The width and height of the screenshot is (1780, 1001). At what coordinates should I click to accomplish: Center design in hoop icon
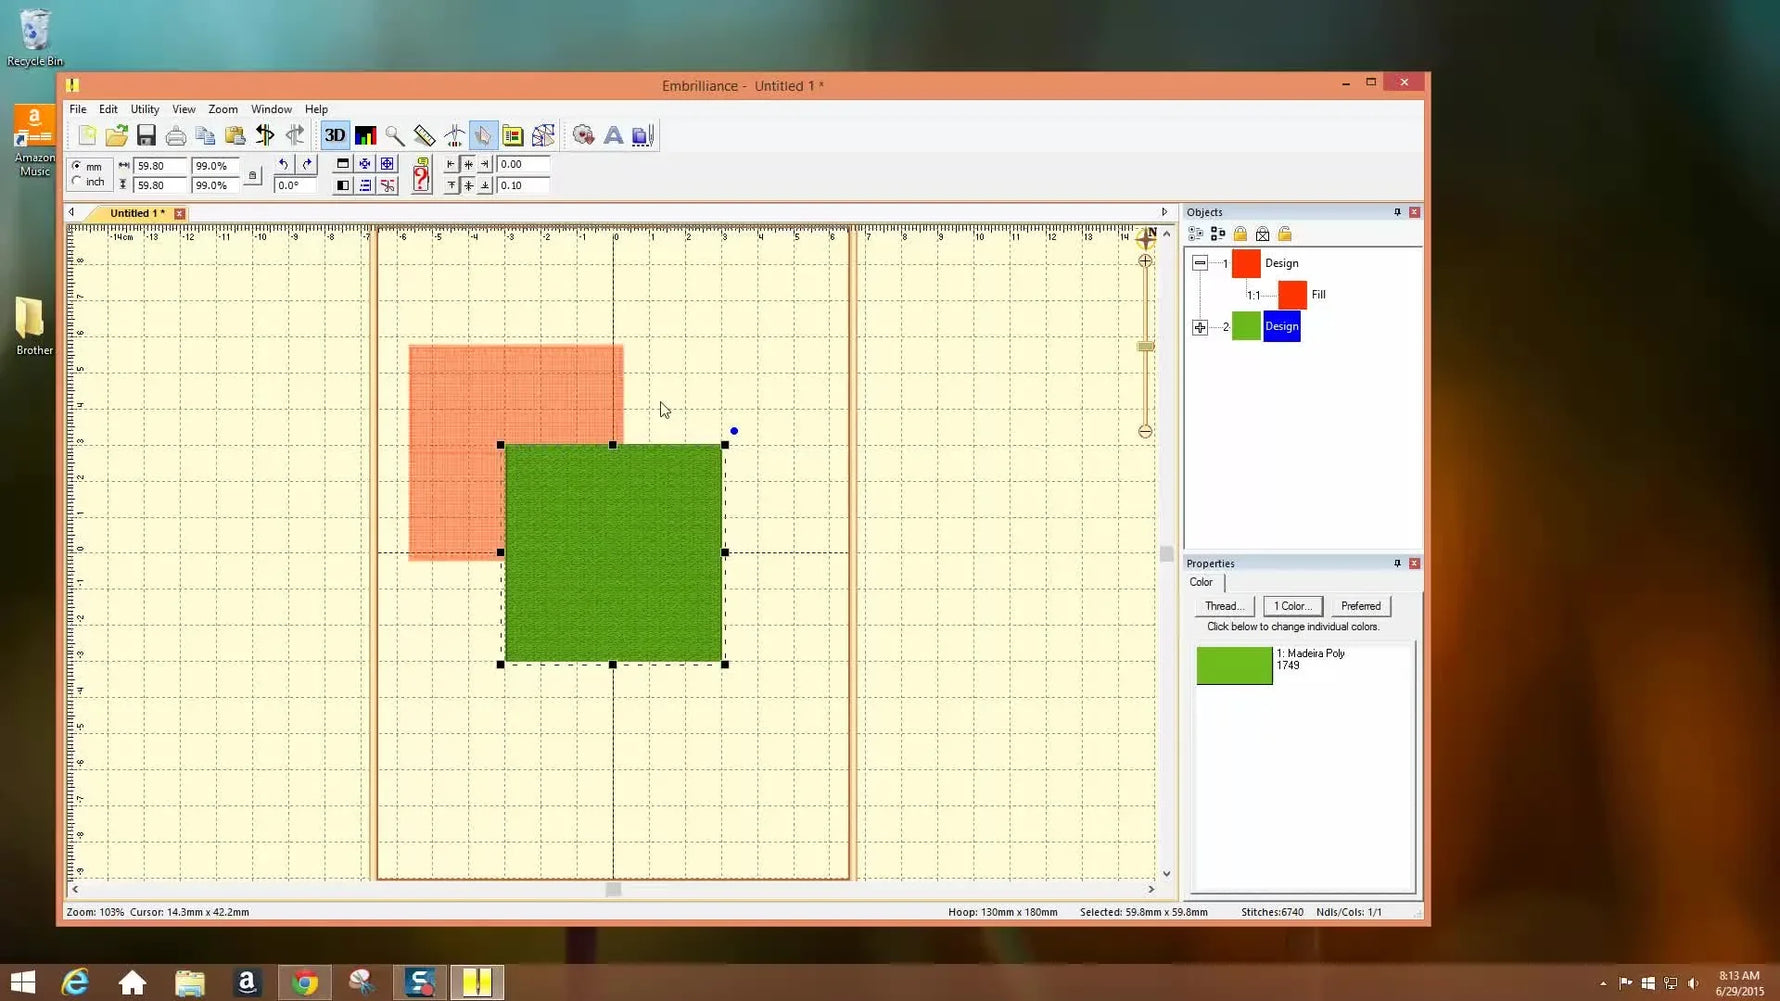pos(365,164)
